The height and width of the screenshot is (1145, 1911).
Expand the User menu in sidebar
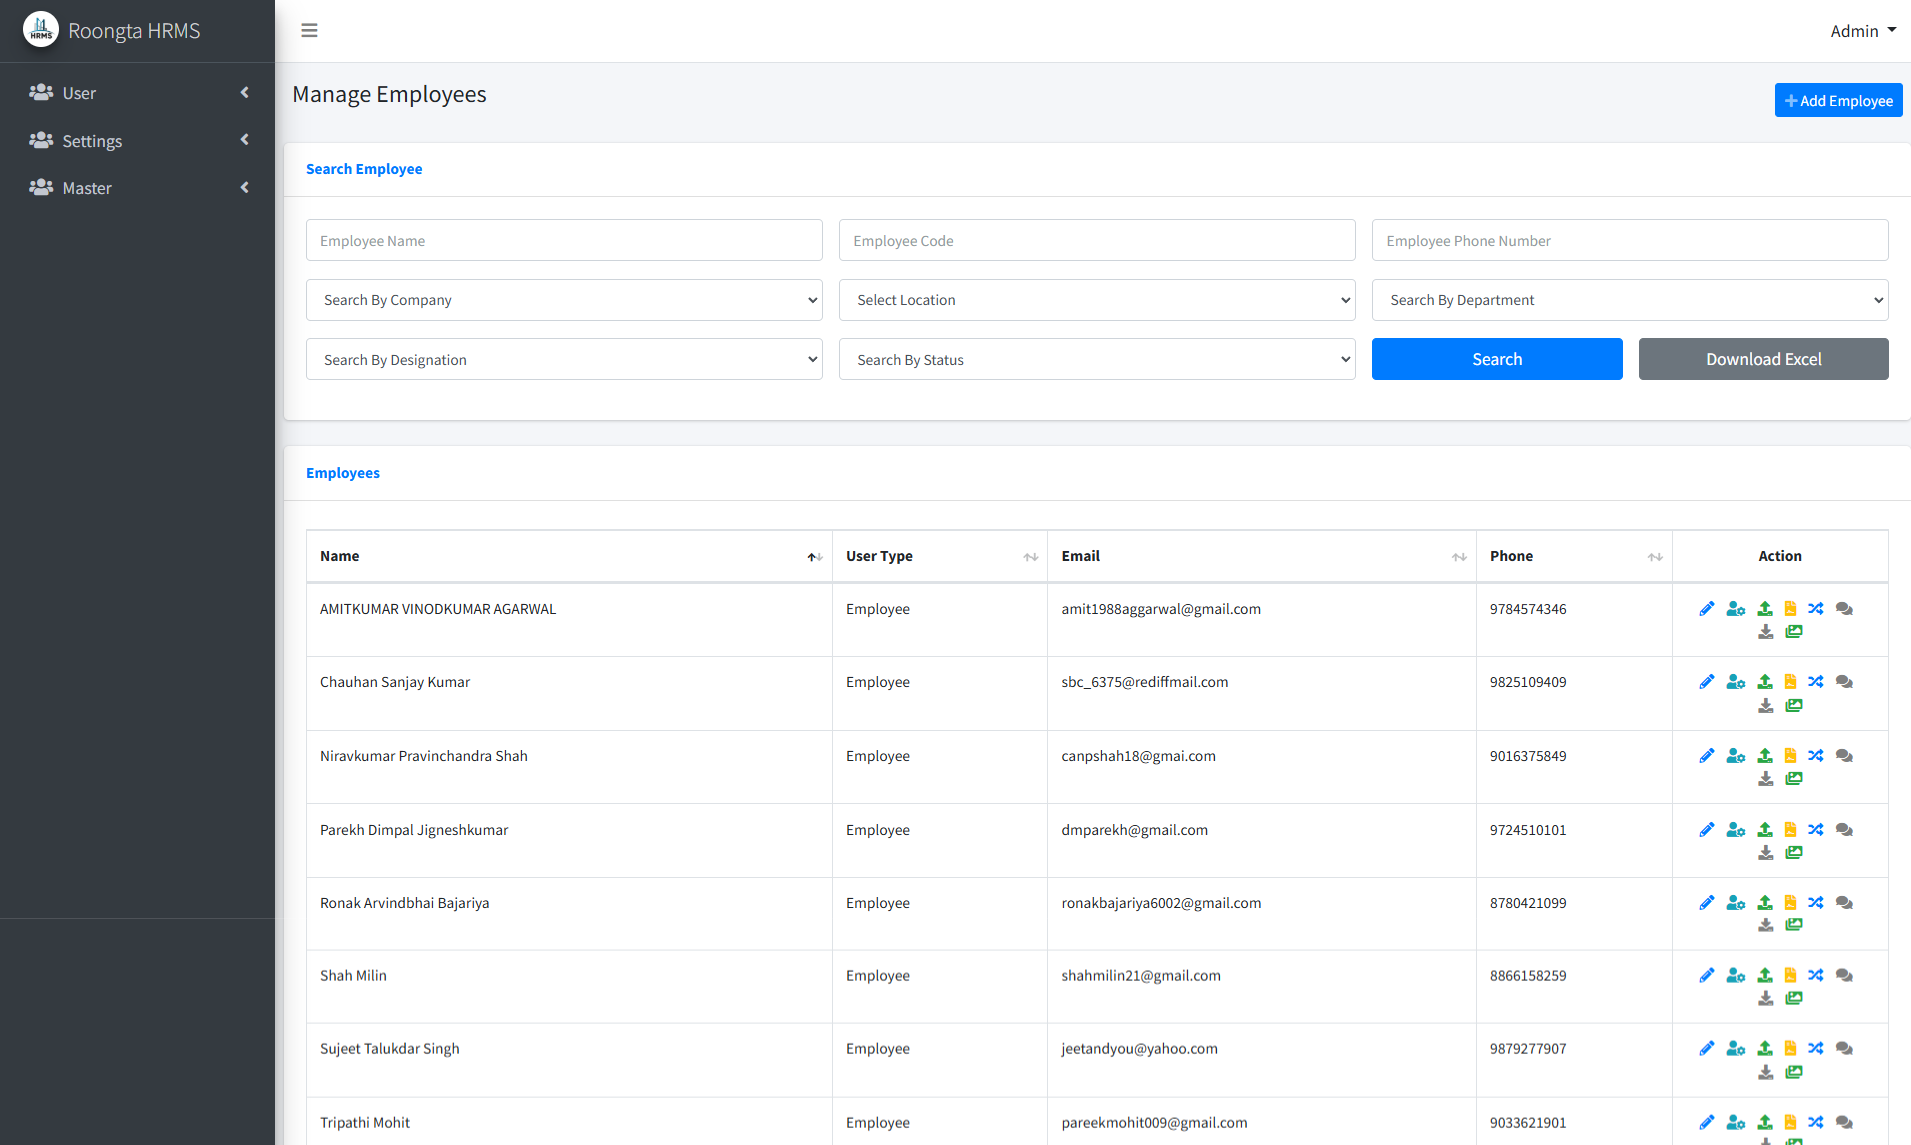(138, 93)
